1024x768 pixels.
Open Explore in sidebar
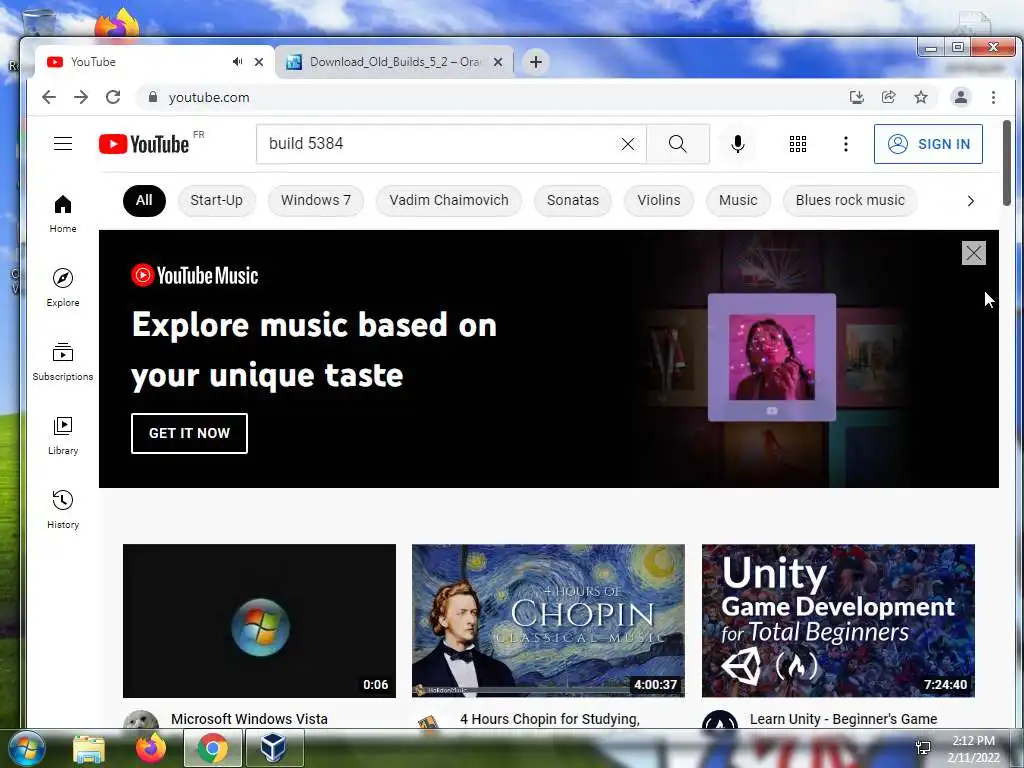(63, 288)
